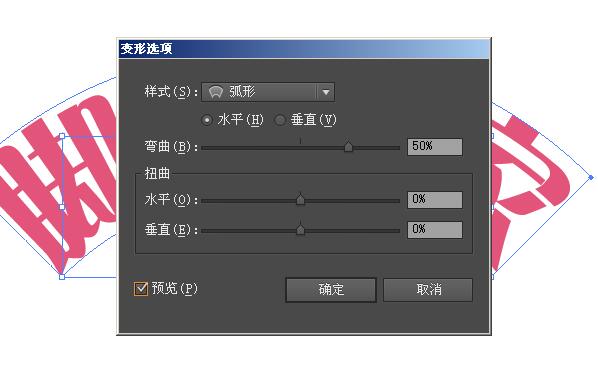
Task: Click the 垂直(E) distortion slider handle
Action: pos(301,229)
